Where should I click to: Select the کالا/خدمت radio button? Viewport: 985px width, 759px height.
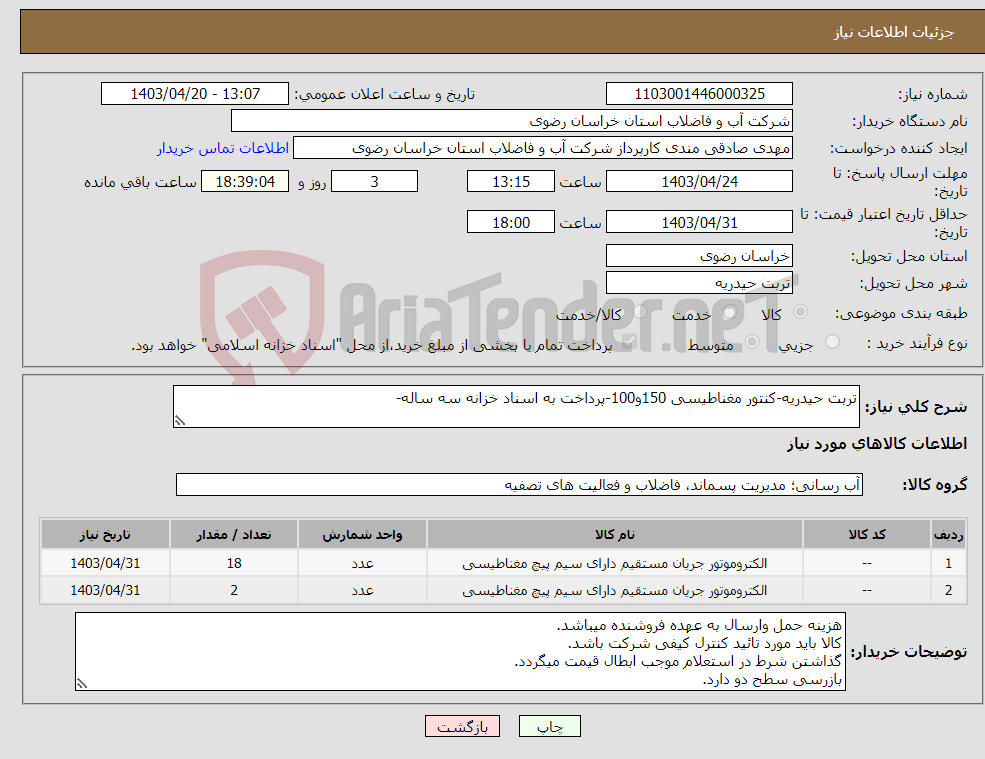[x=640, y=312]
